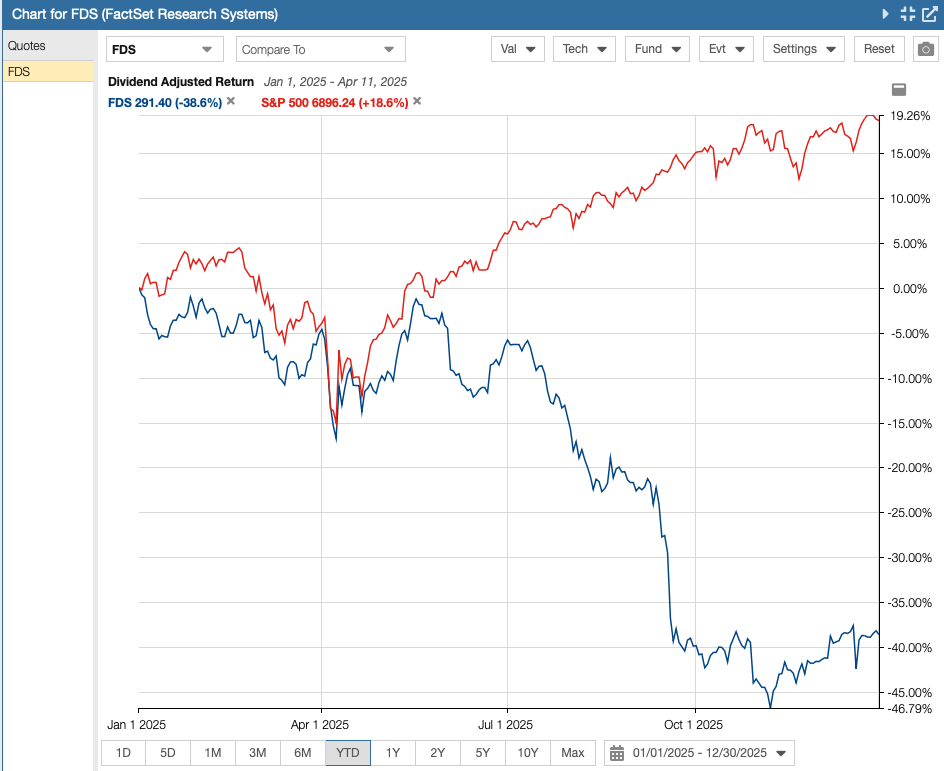The width and height of the screenshot is (944, 771).
Task: Remove the S&P 500 series via its x
Action: (x=417, y=100)
